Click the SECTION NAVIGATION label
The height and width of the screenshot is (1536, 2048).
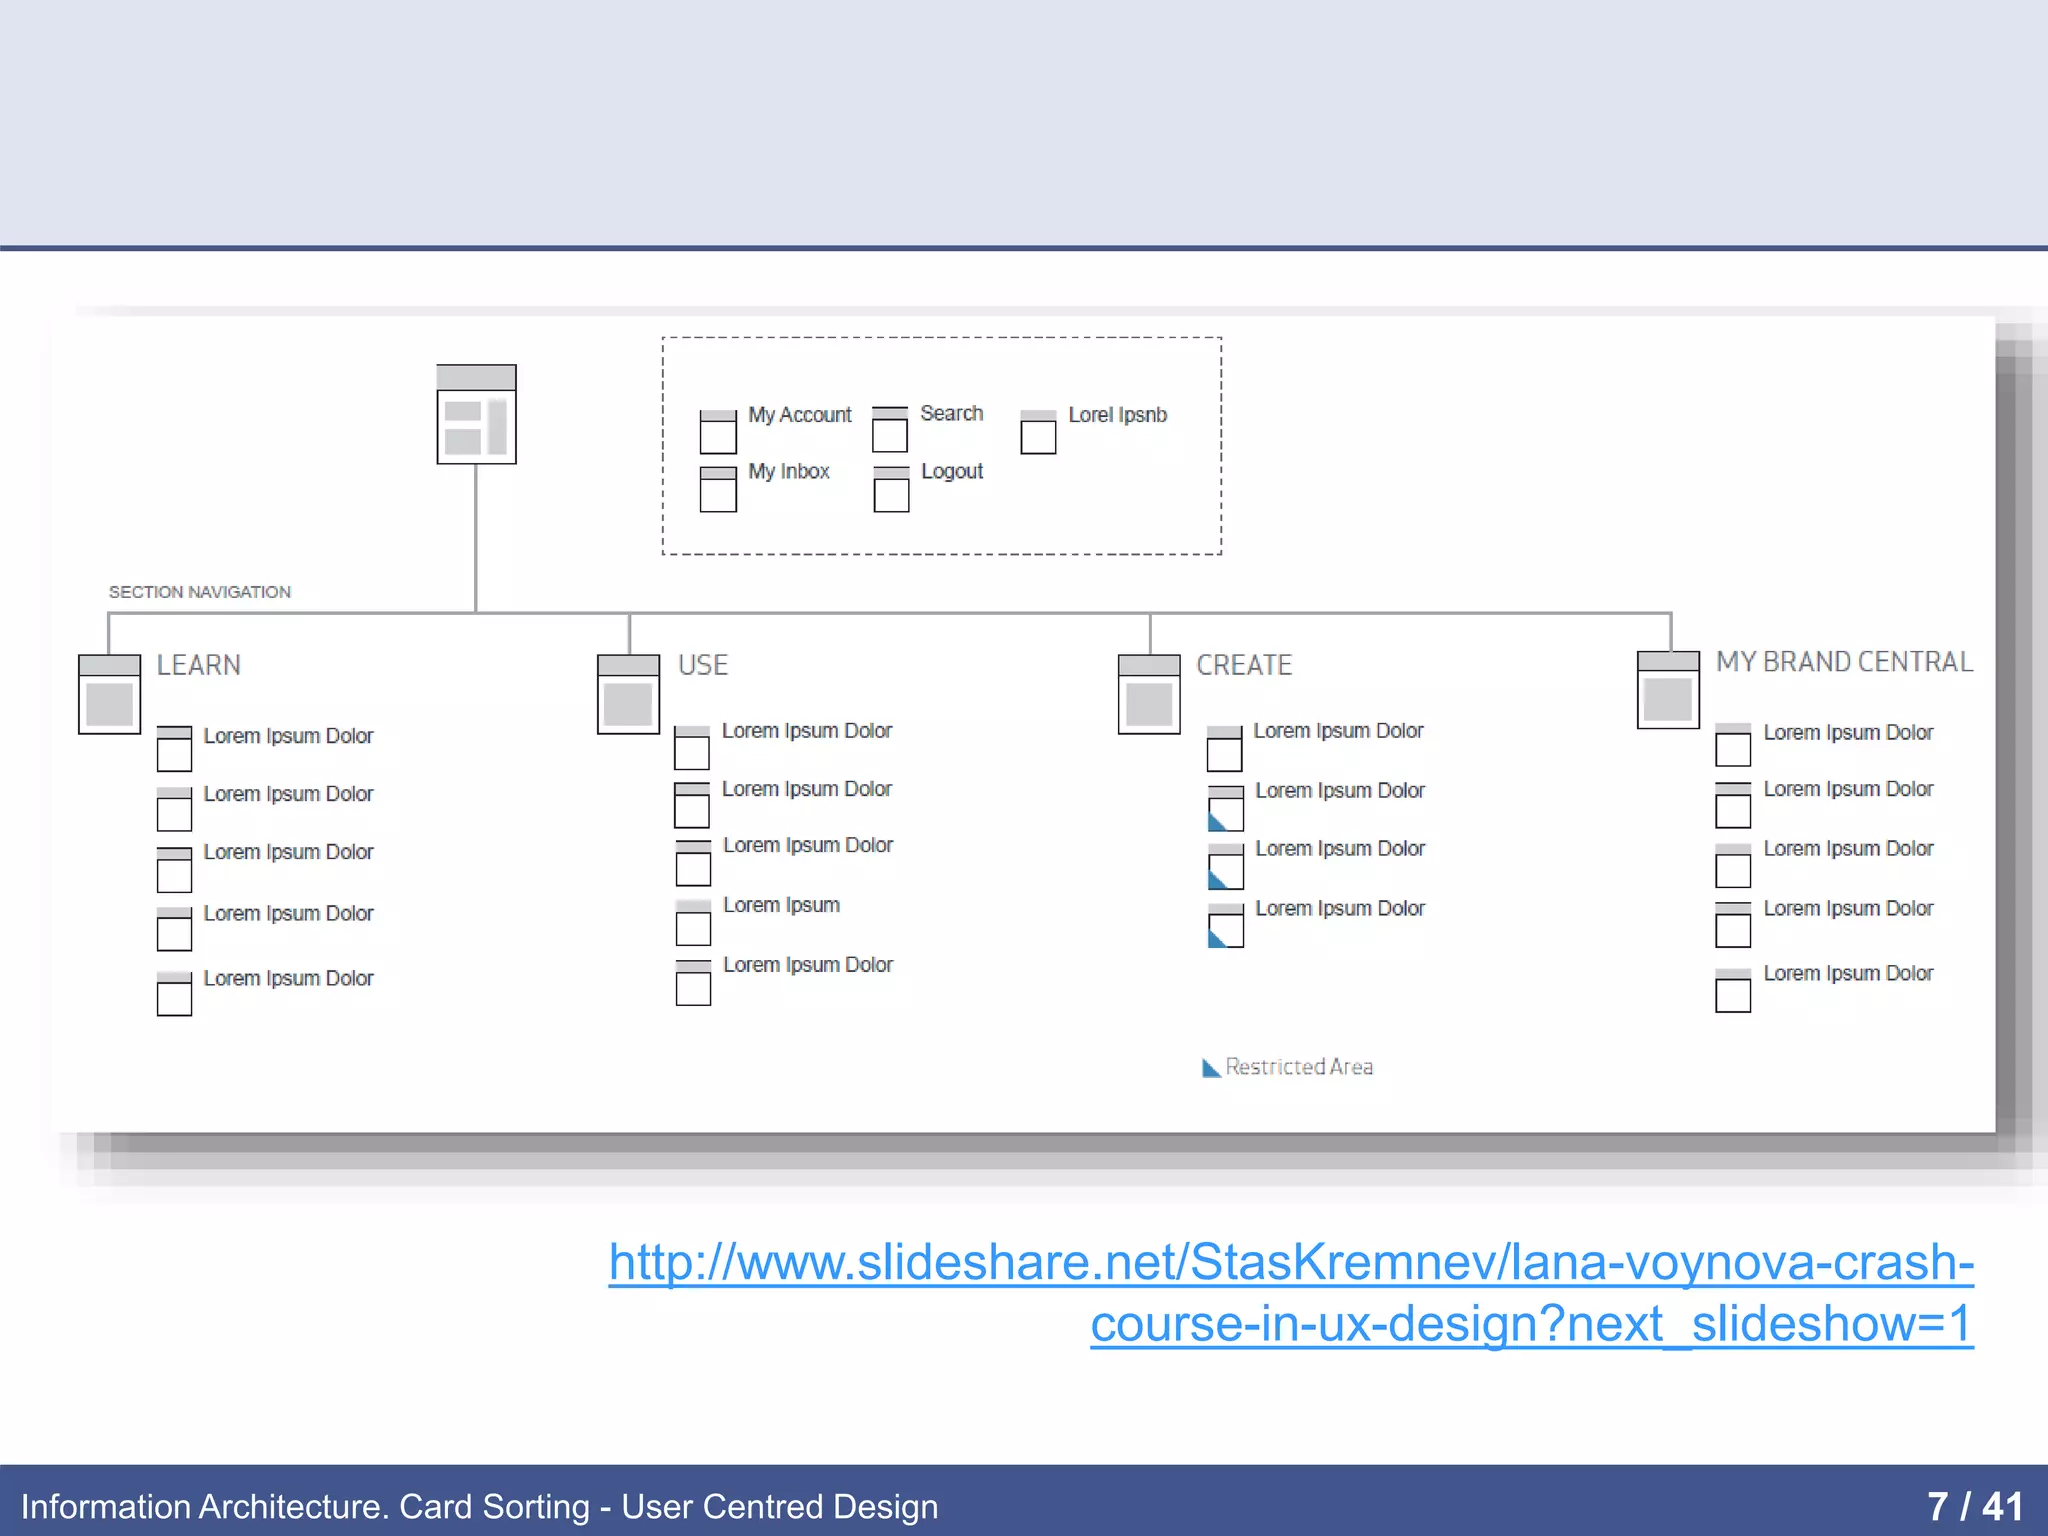(200, 592)
